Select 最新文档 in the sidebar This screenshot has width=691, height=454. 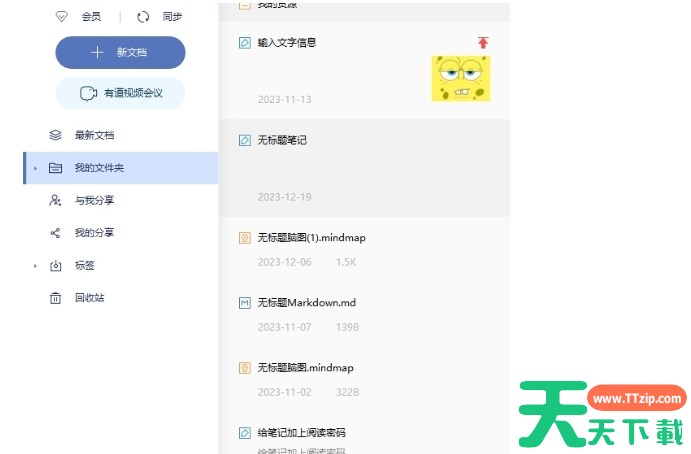(x=100, y=135)
